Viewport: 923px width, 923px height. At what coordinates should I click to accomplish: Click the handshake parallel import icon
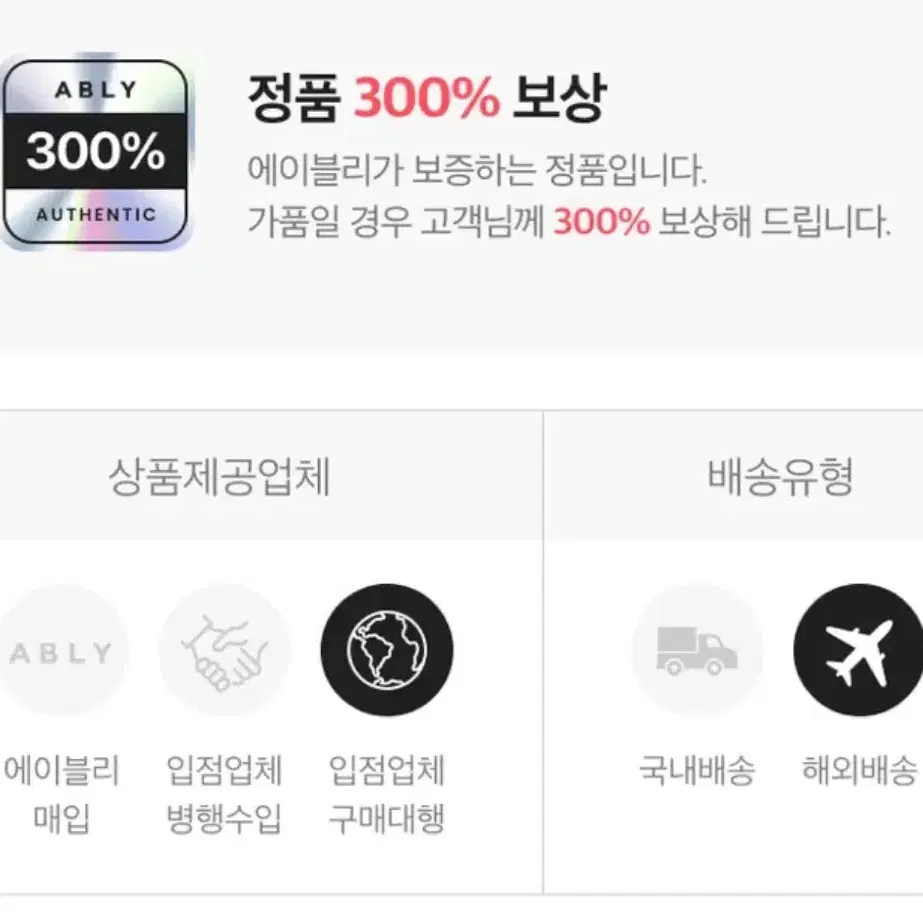point(224,650)
